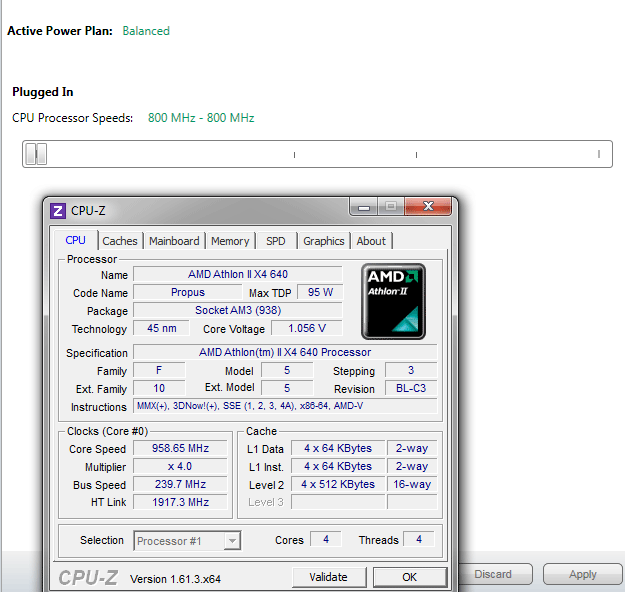Click the Specification processor string field
Viewport: 625px width, 592px height.
pos(285,352)
